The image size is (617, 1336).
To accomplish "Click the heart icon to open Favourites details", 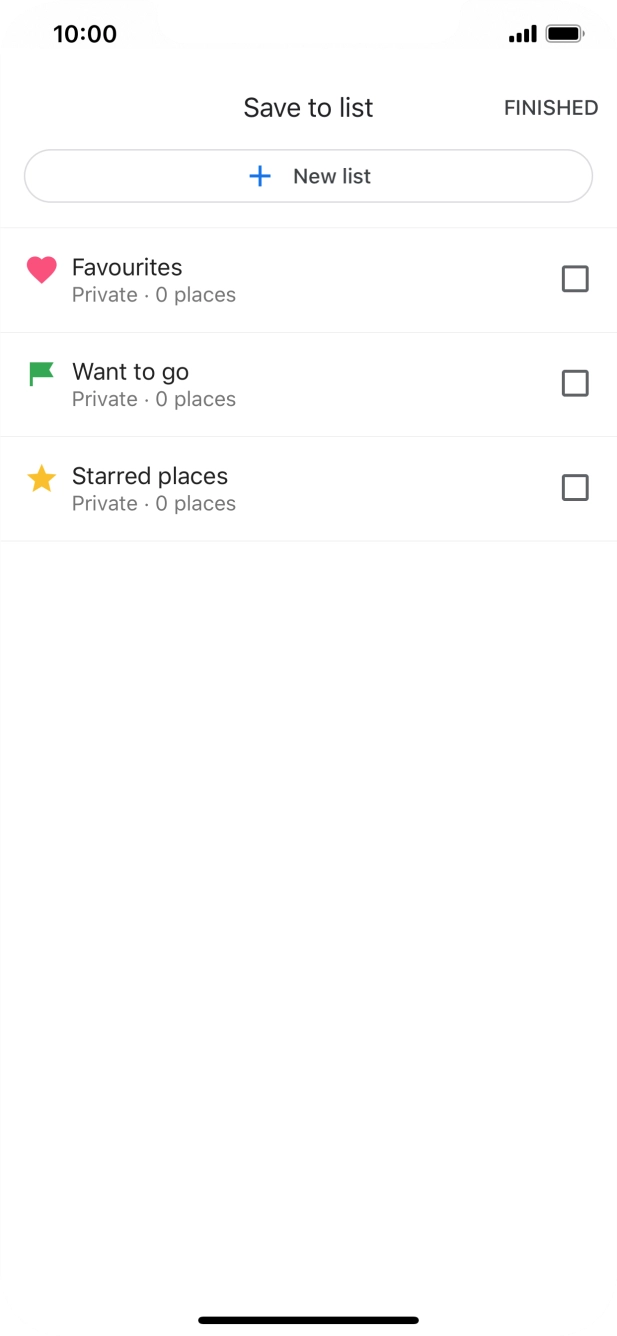I will [x=41, y=269].
